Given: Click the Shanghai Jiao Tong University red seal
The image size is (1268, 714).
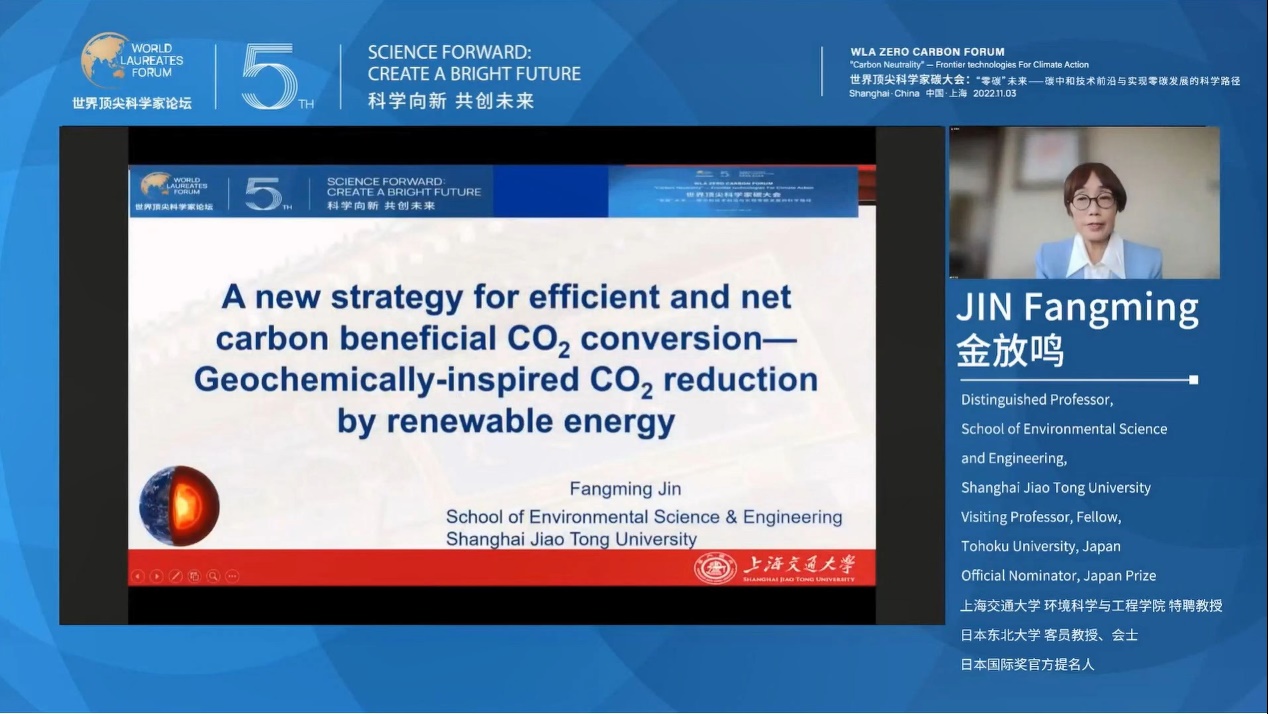Looking at the screenshot, I should tap(715, 568).
